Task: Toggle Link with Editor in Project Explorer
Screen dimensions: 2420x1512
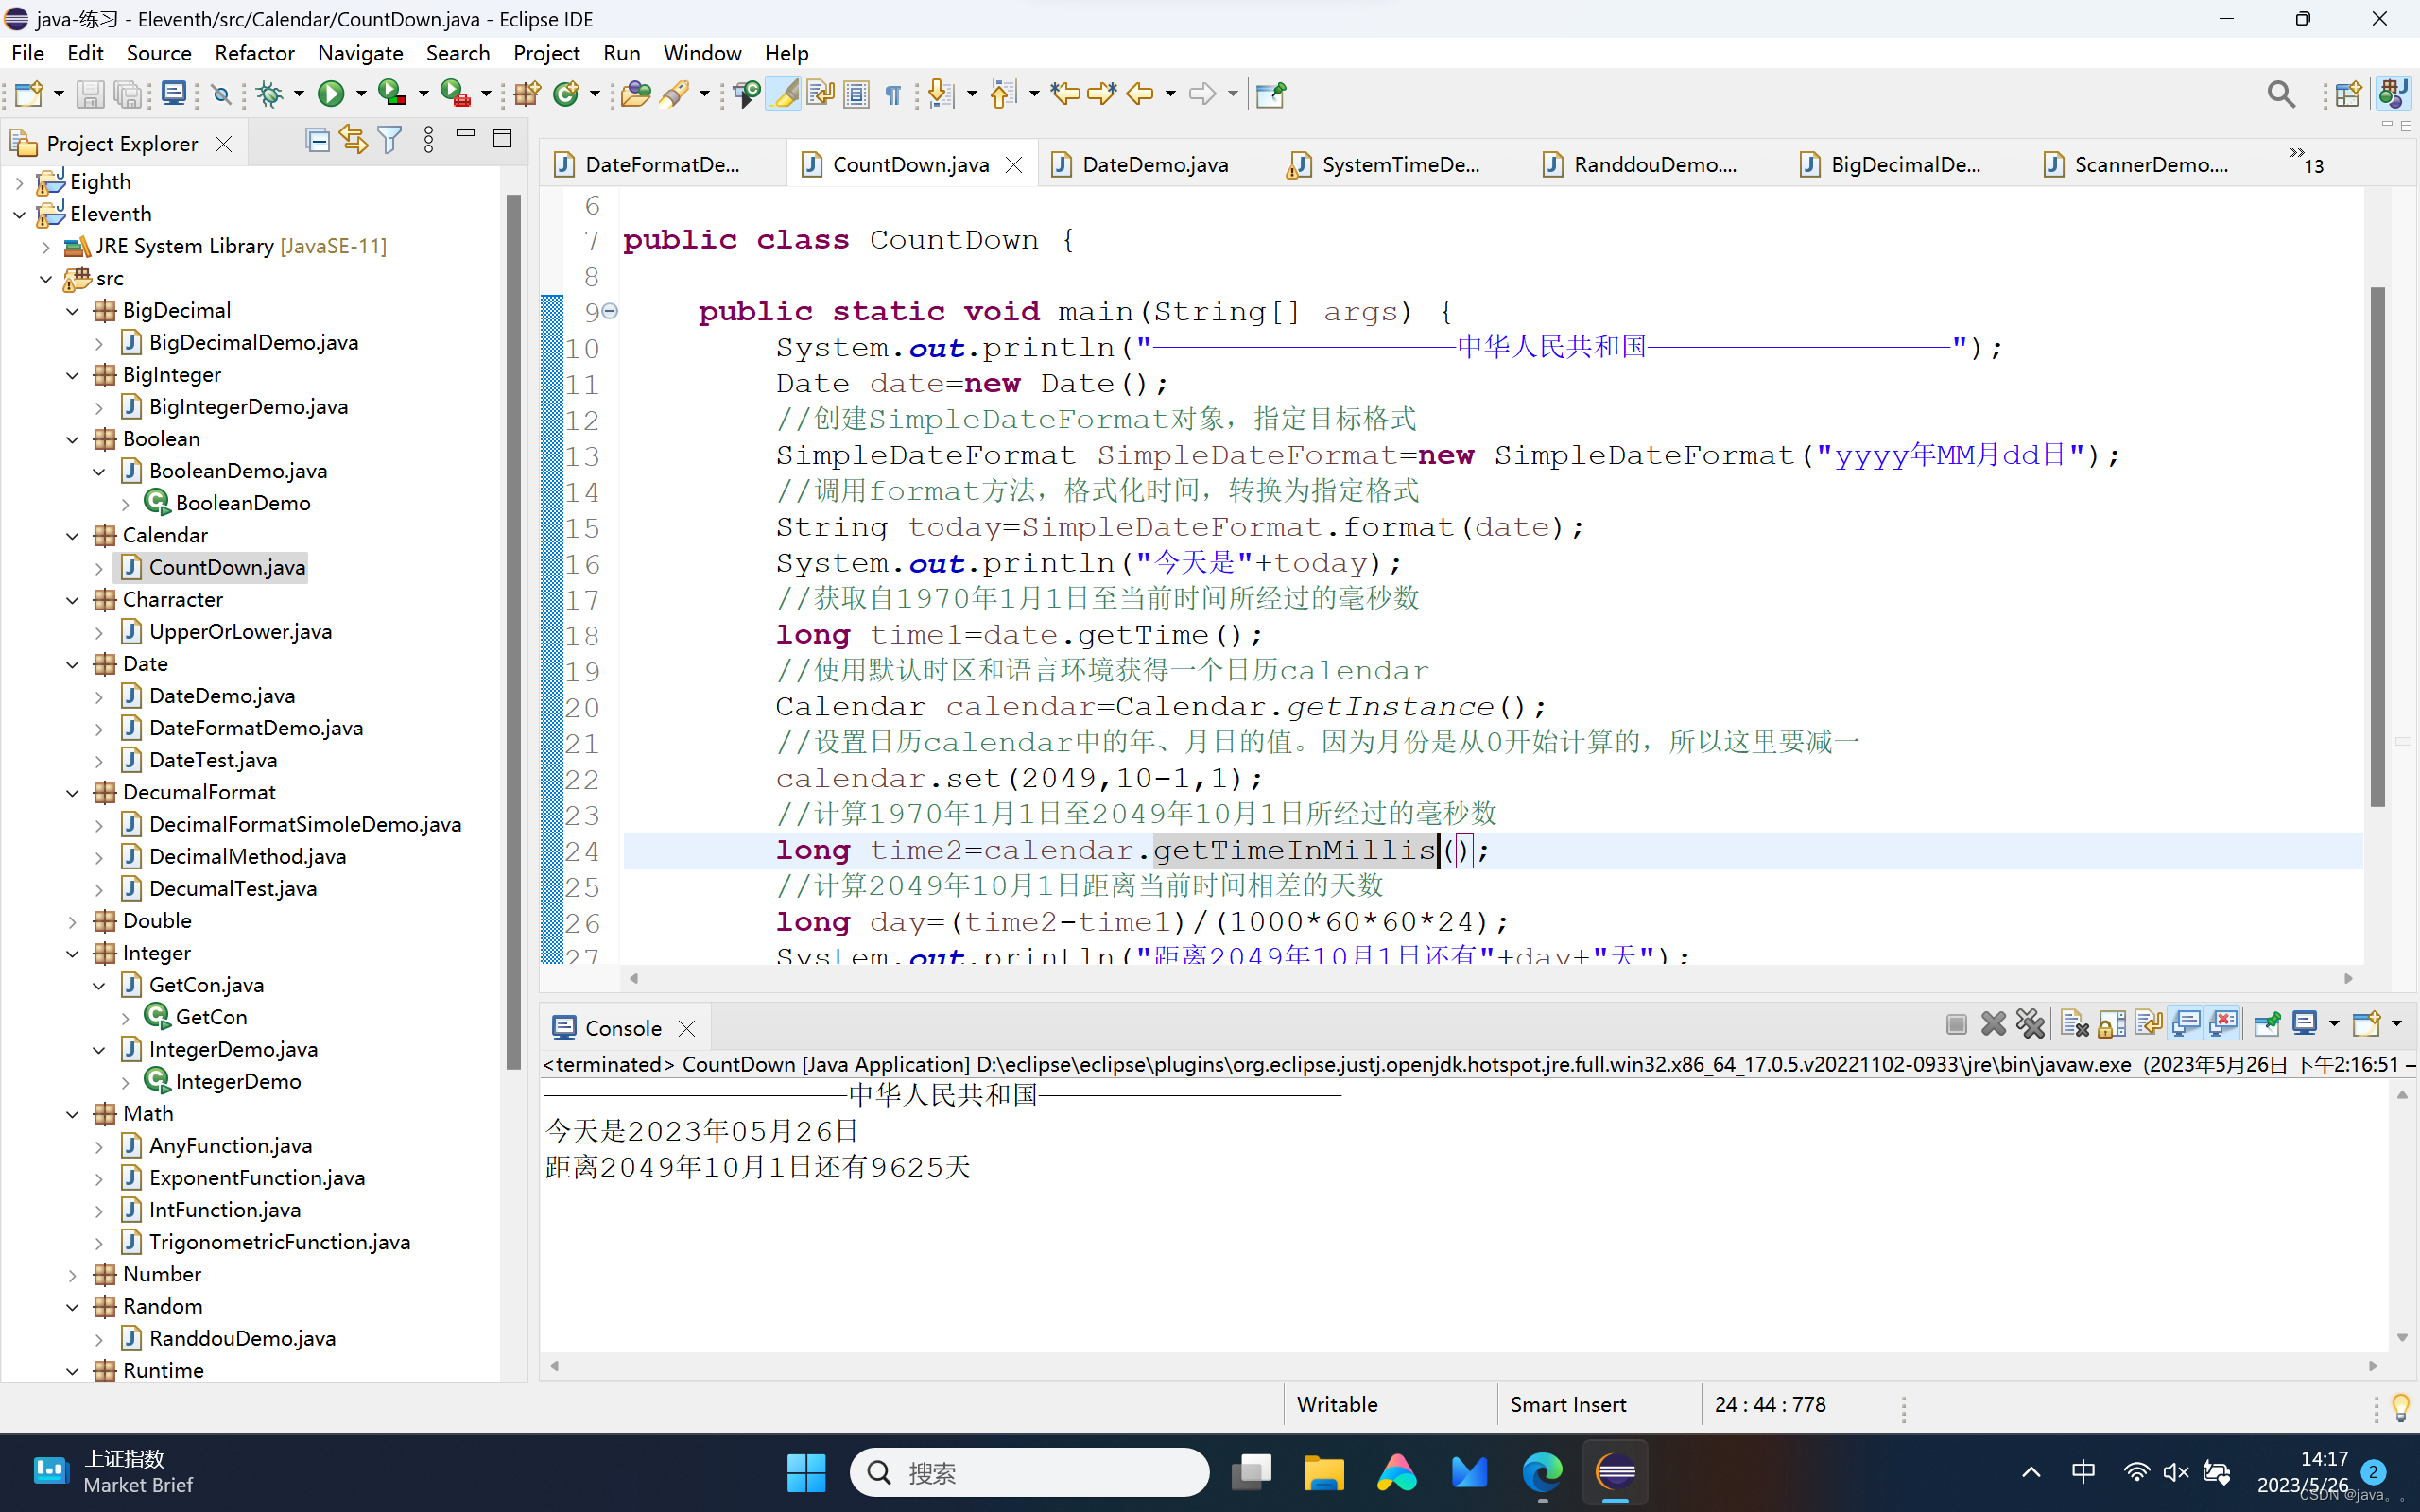Action: click(x=353, y=141)
